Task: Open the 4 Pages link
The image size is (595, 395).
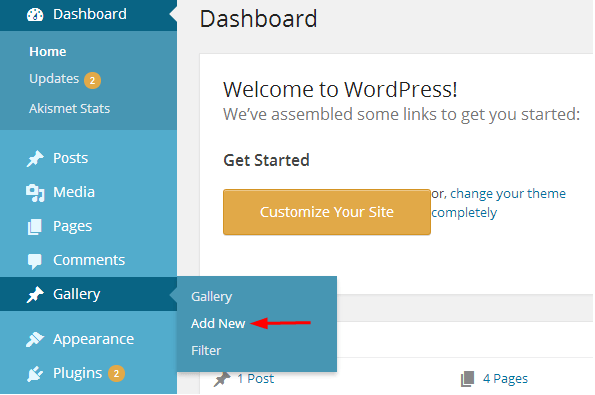Action: pyautogui.click(x=505, y=379)
